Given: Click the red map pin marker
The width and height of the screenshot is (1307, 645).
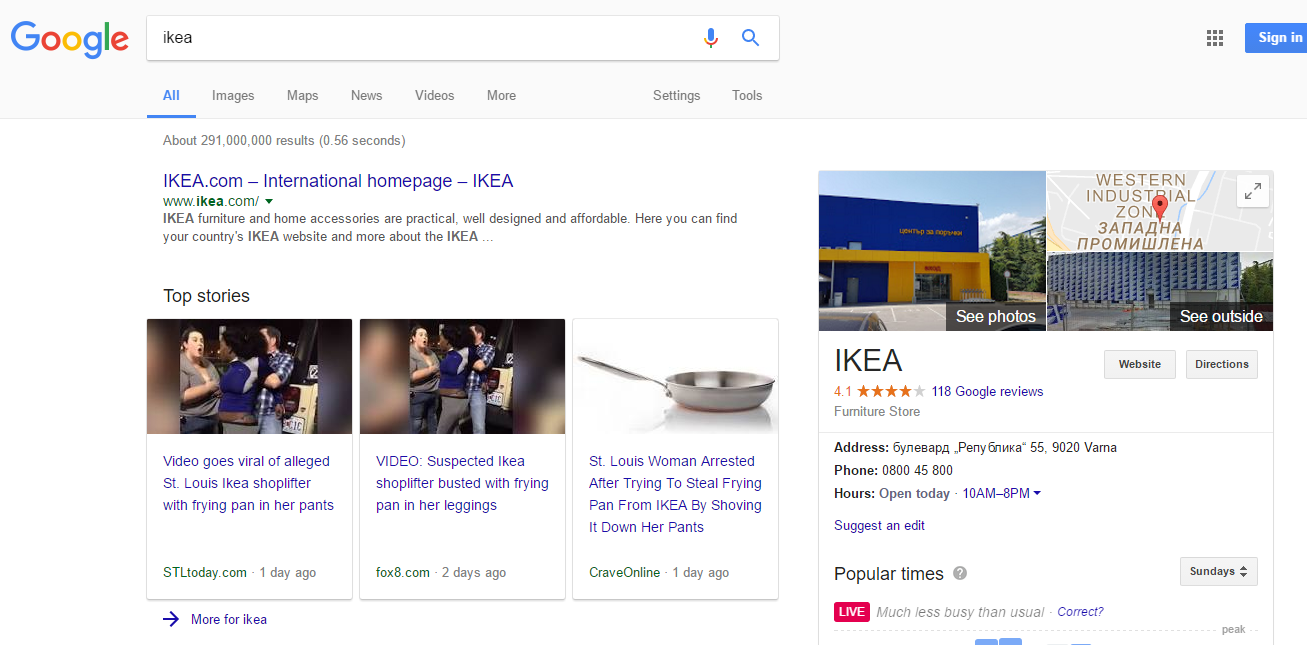Looking at the screenshot, I should click(x=1160, y=208).
